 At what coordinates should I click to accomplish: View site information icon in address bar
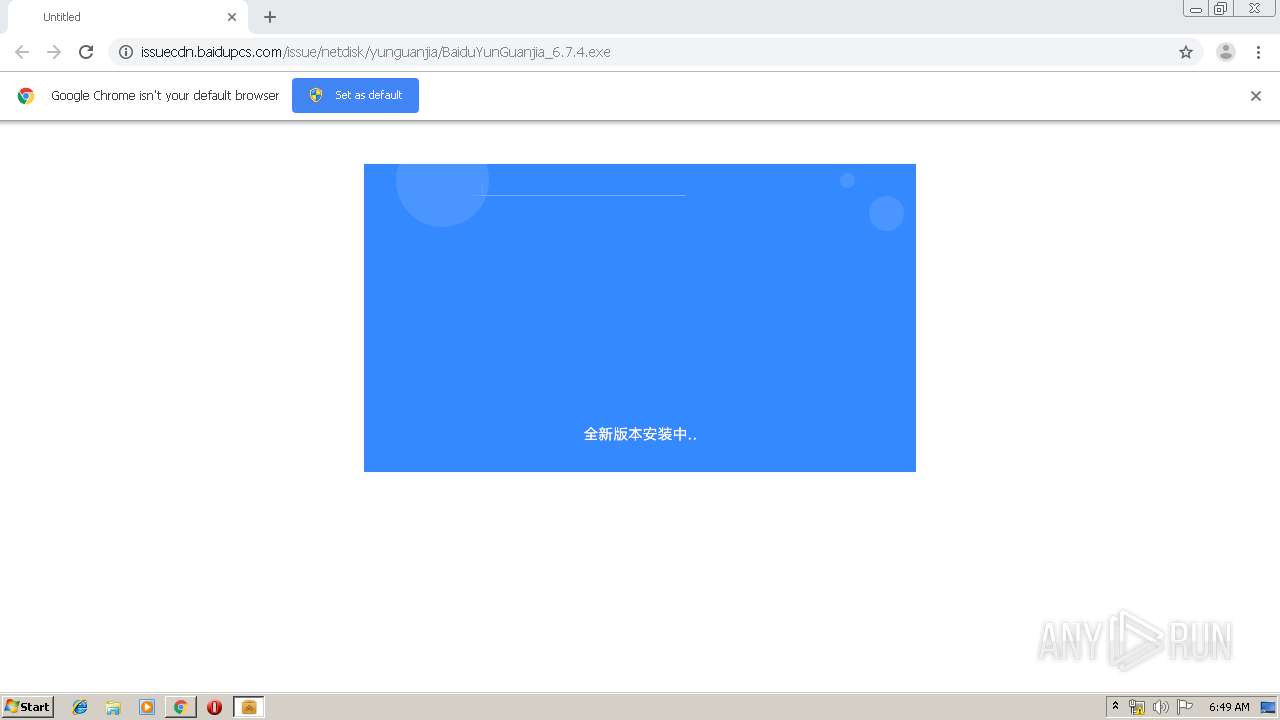126,52
